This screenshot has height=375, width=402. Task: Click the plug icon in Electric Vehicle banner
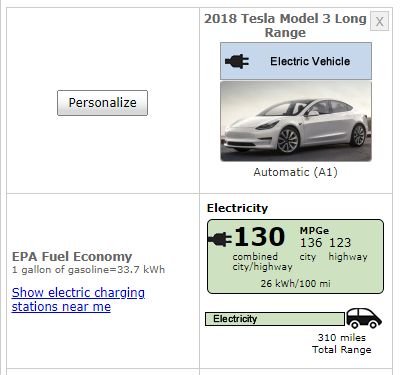[237, 61]
